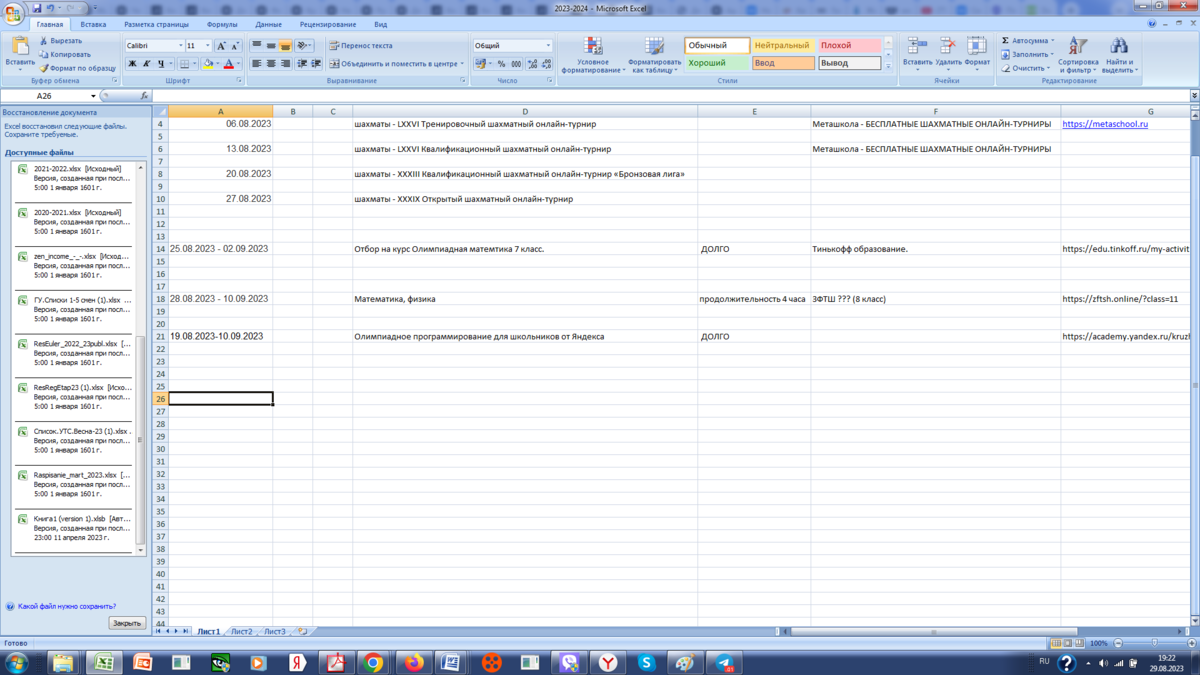Switch to sheet Лист2
Screen dimensions: 1200x675
pyautogui.click(x=241, y=632)
